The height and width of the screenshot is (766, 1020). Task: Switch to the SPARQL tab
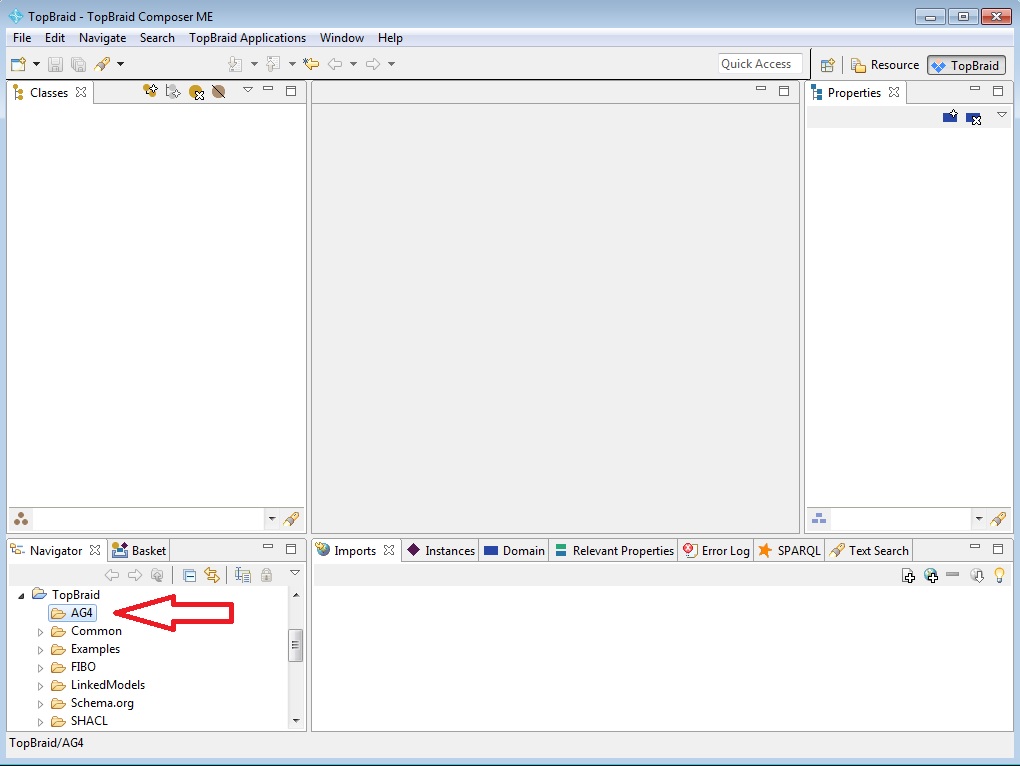click(x=790, y=551)
